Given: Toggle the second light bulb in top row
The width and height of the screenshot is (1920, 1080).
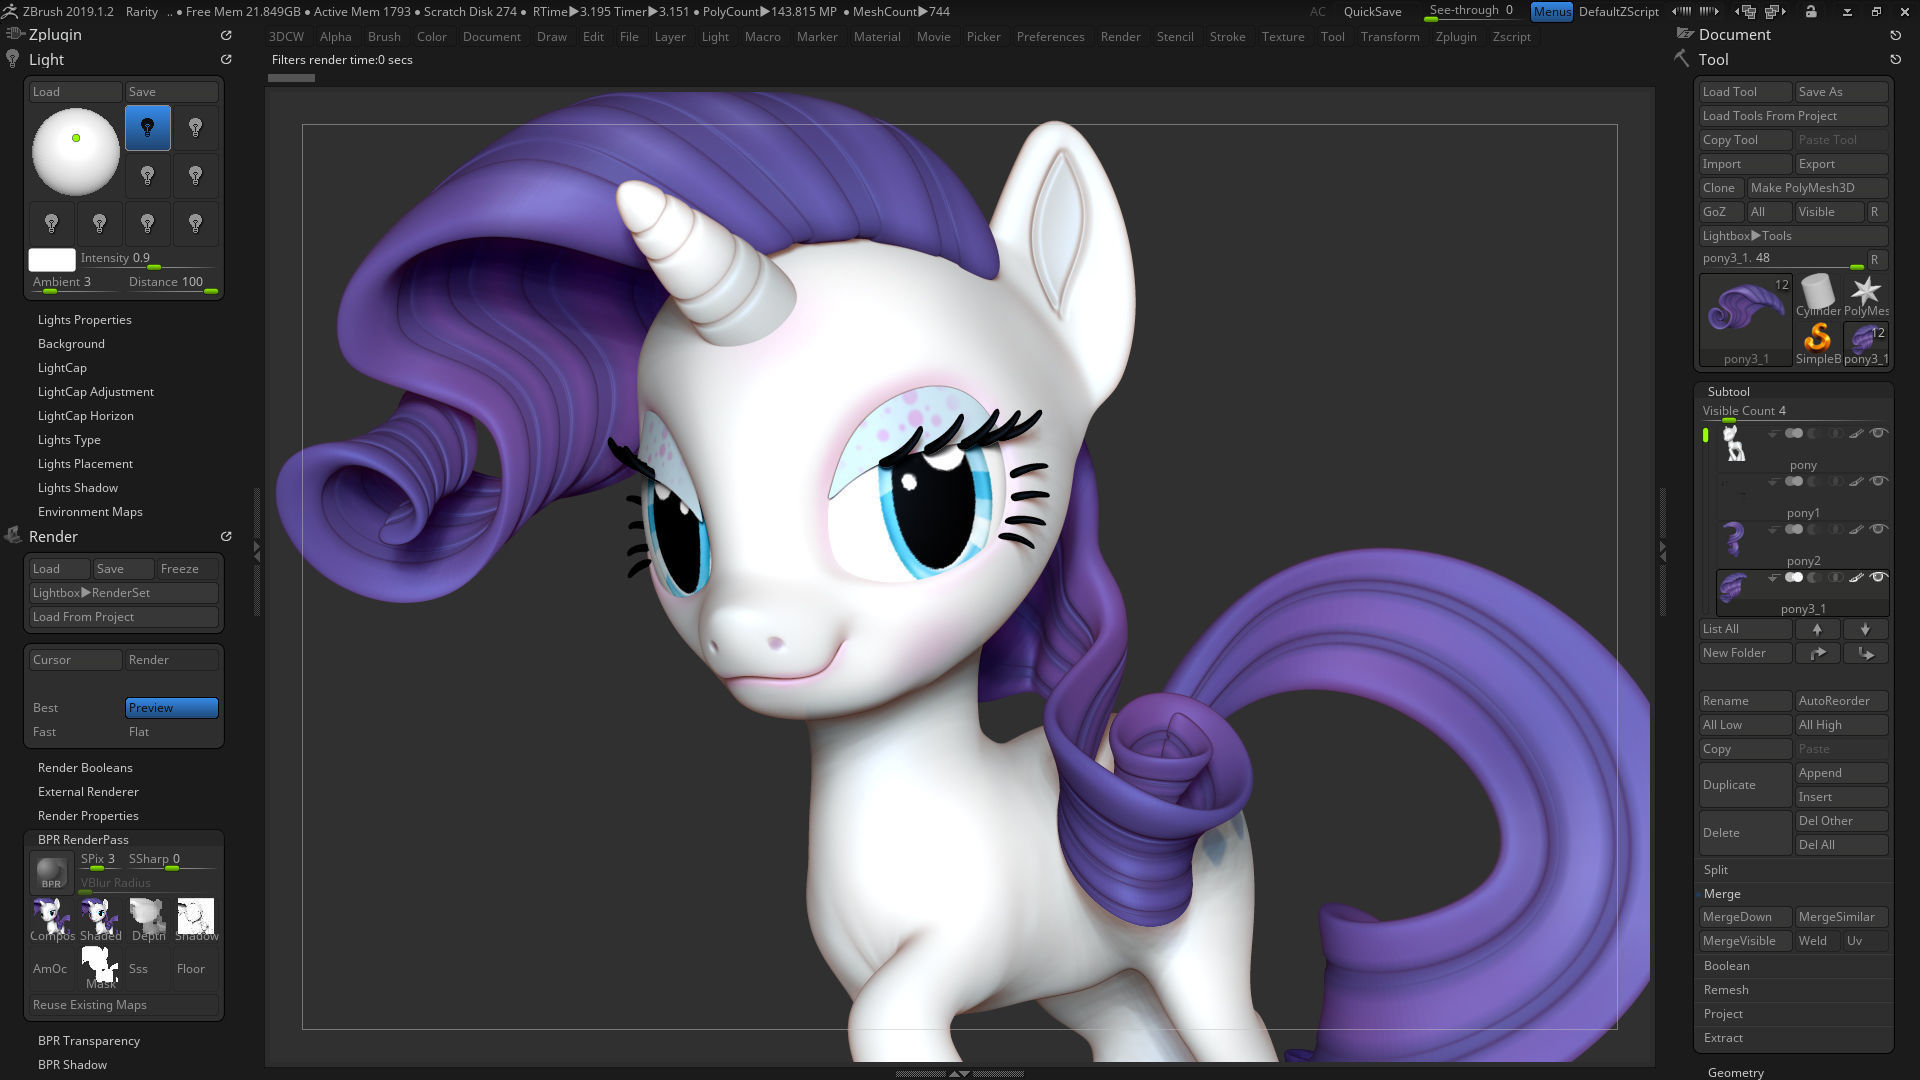Looking at the screenshot, I should tap(196, 128).
